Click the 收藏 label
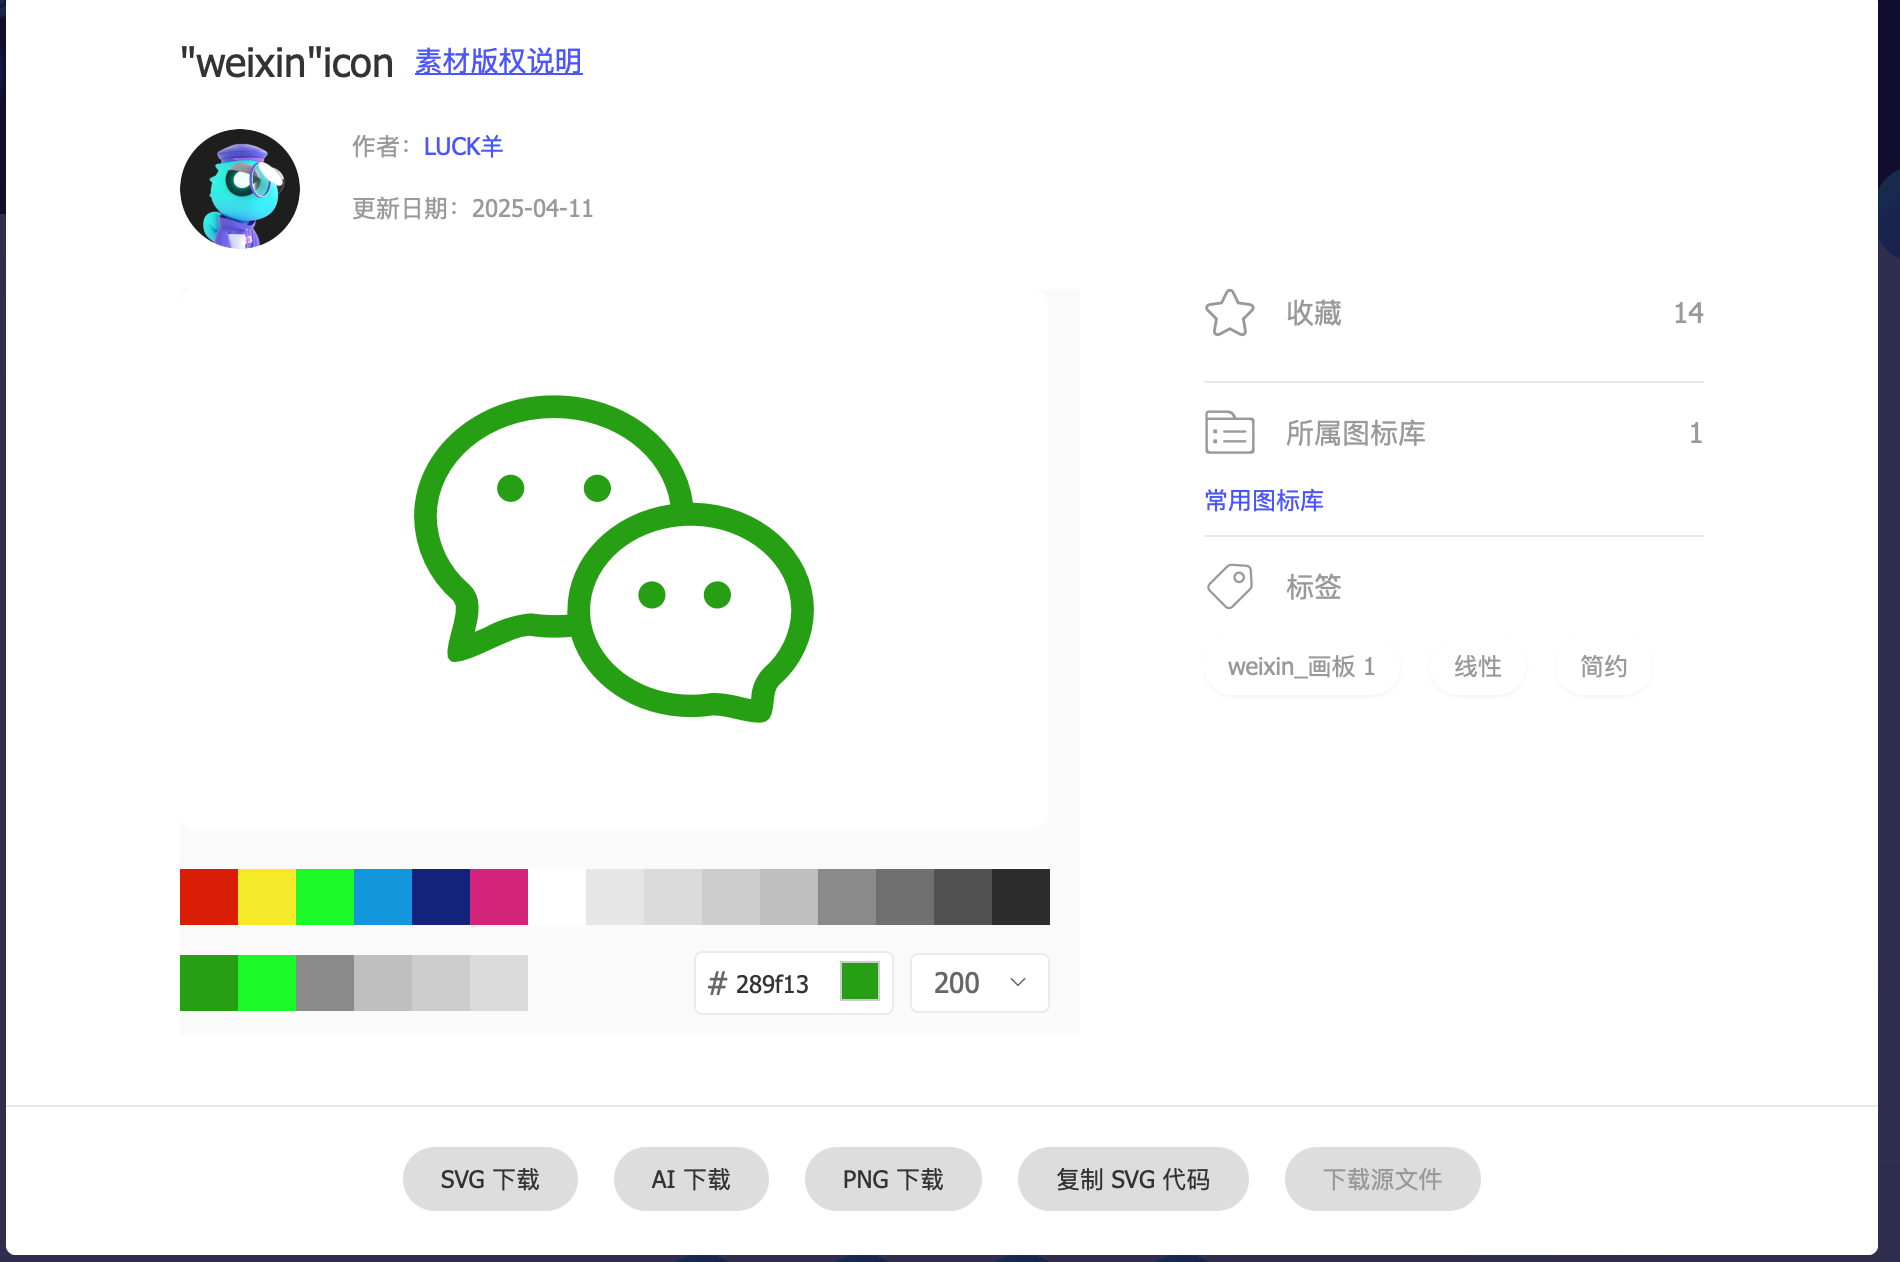The height and width of the screenshot is (1262, 1900). click(1314, 313)
